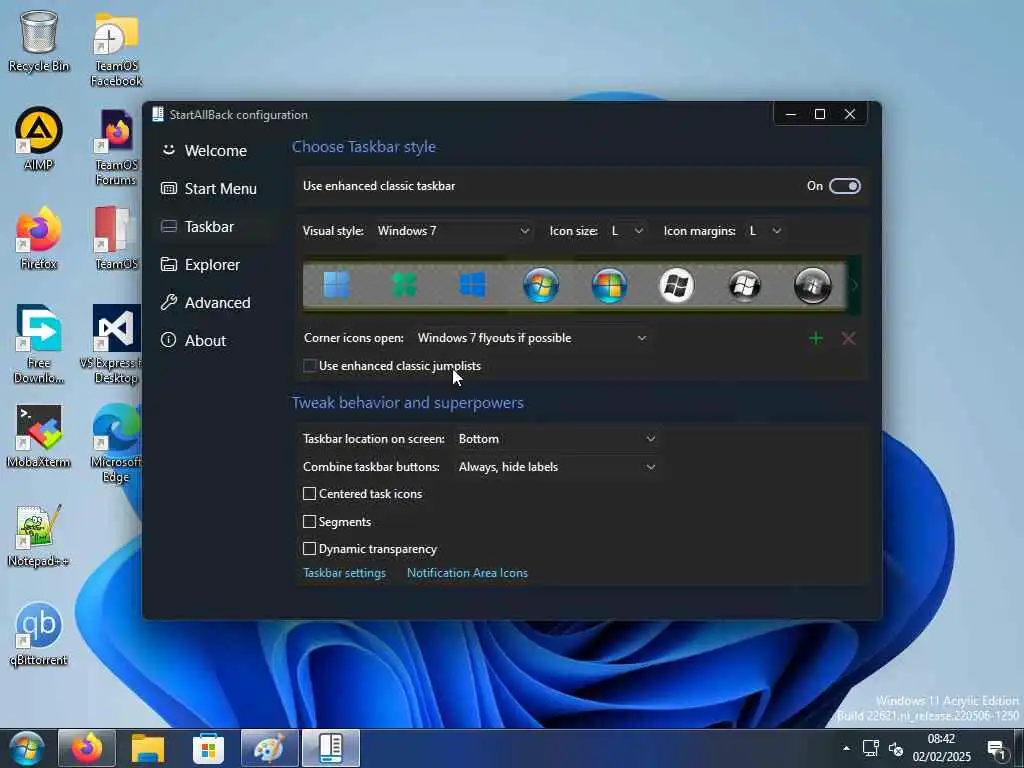Screen dimensions: 1024x768
Task: Pick the flat blue Windows 10 orb
Action: point(473,285)
